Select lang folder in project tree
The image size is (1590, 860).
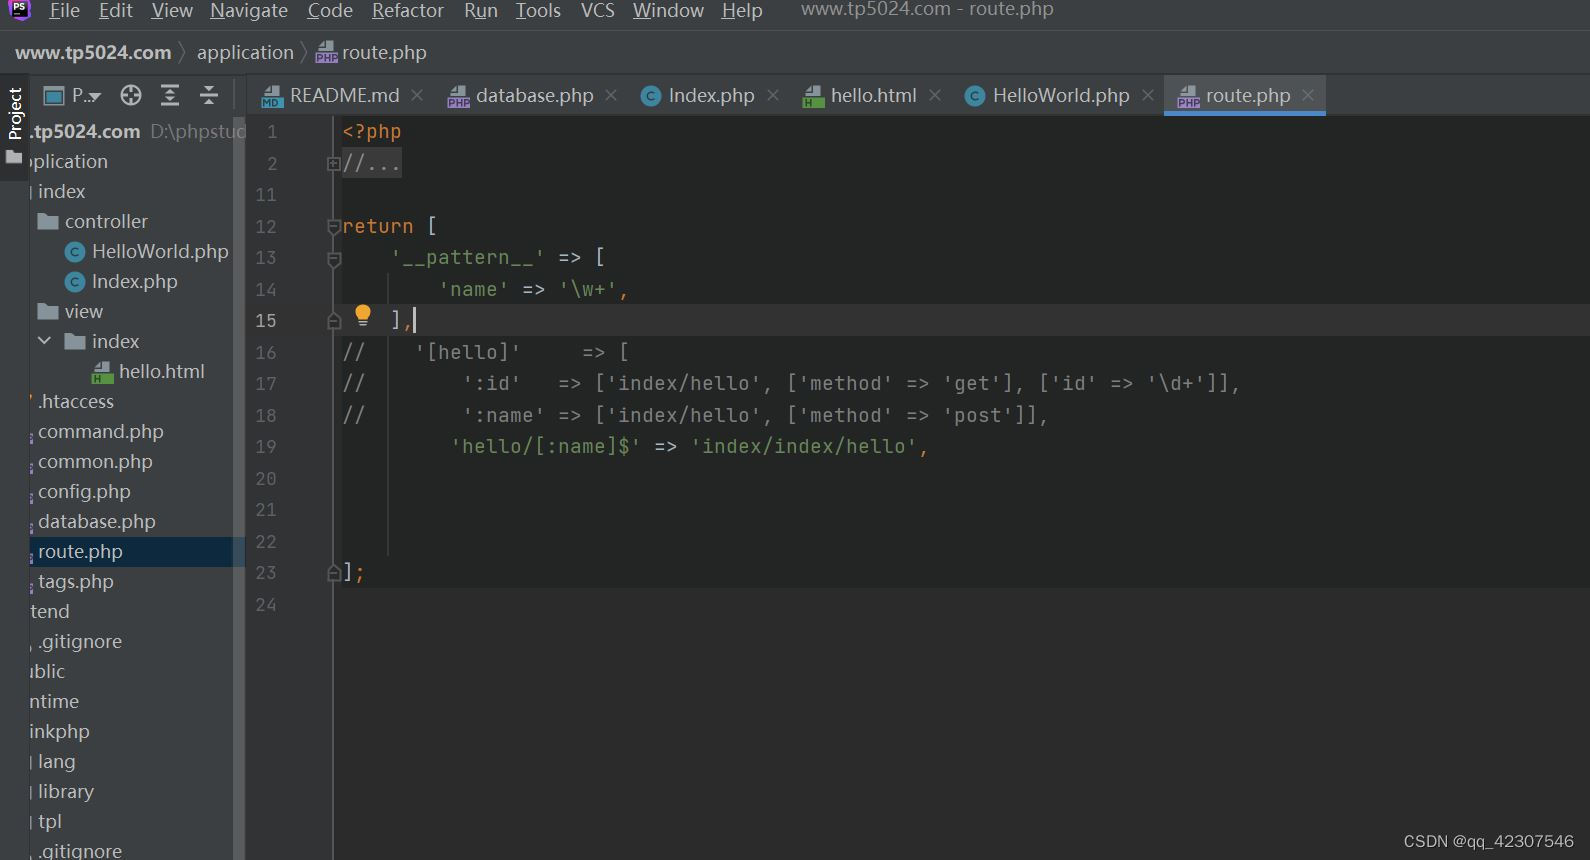pos(56,761)
